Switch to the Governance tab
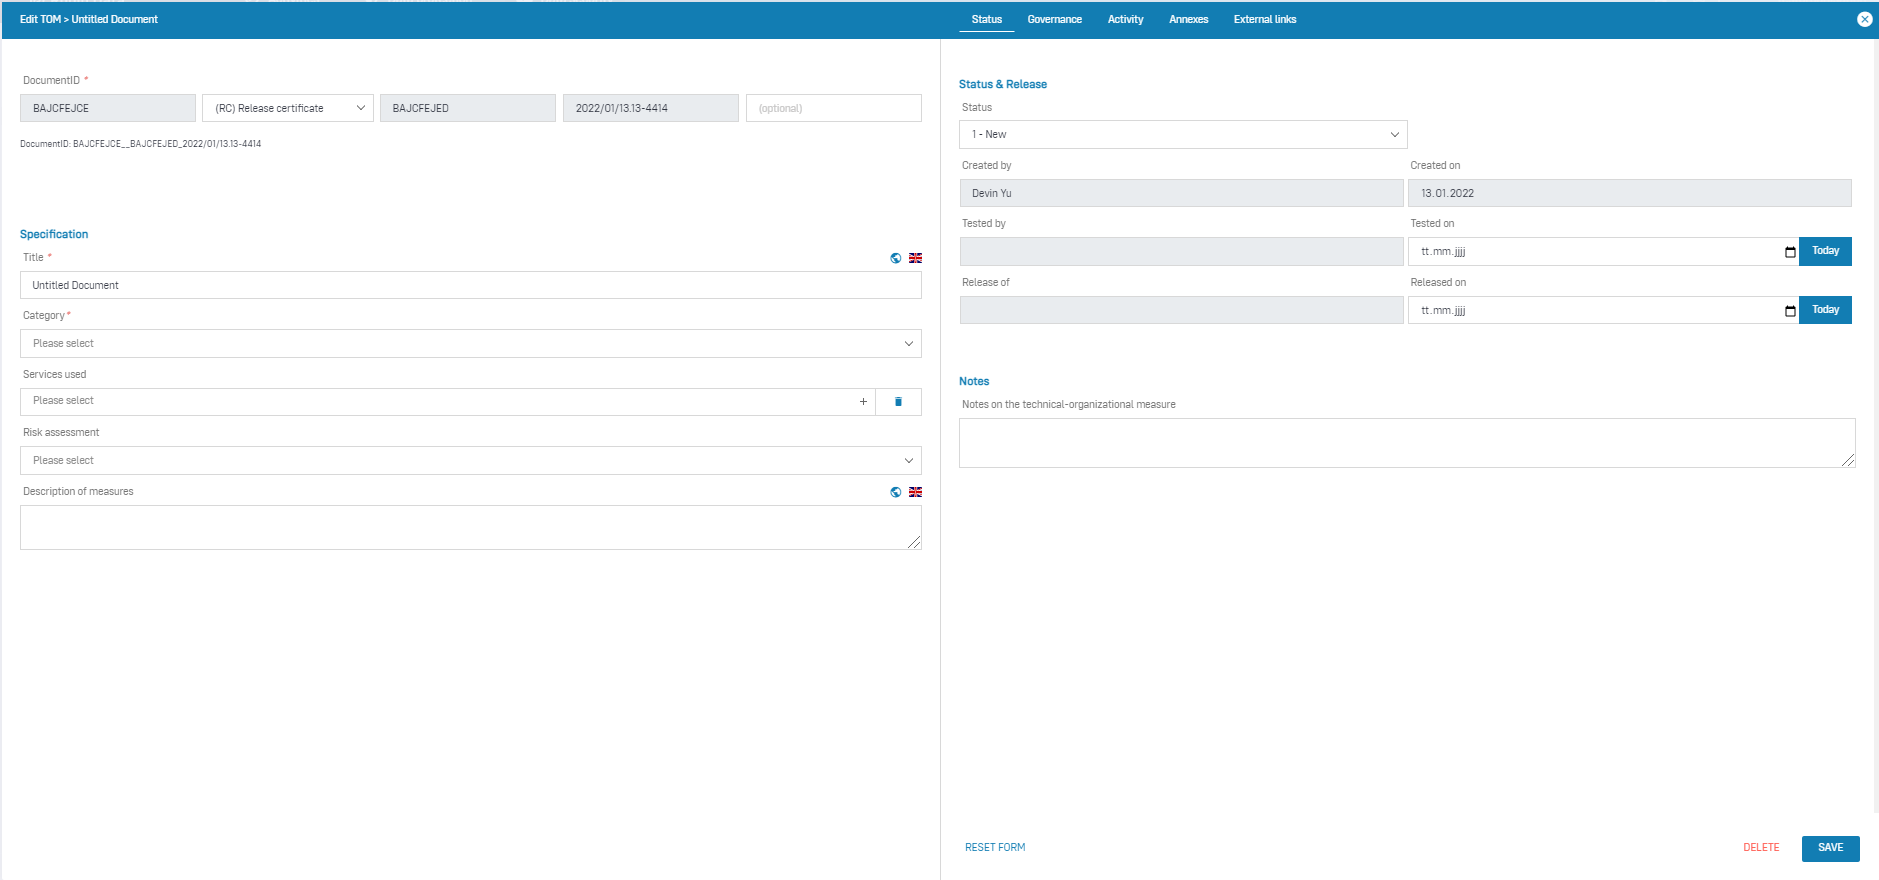The height and width of the screenshot is (880, 1879). 1054,19
